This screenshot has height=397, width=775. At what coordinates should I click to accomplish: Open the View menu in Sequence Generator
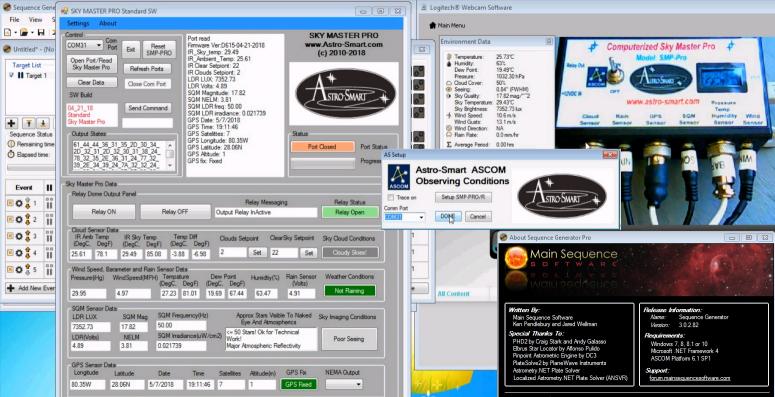(x=36, y=20)
